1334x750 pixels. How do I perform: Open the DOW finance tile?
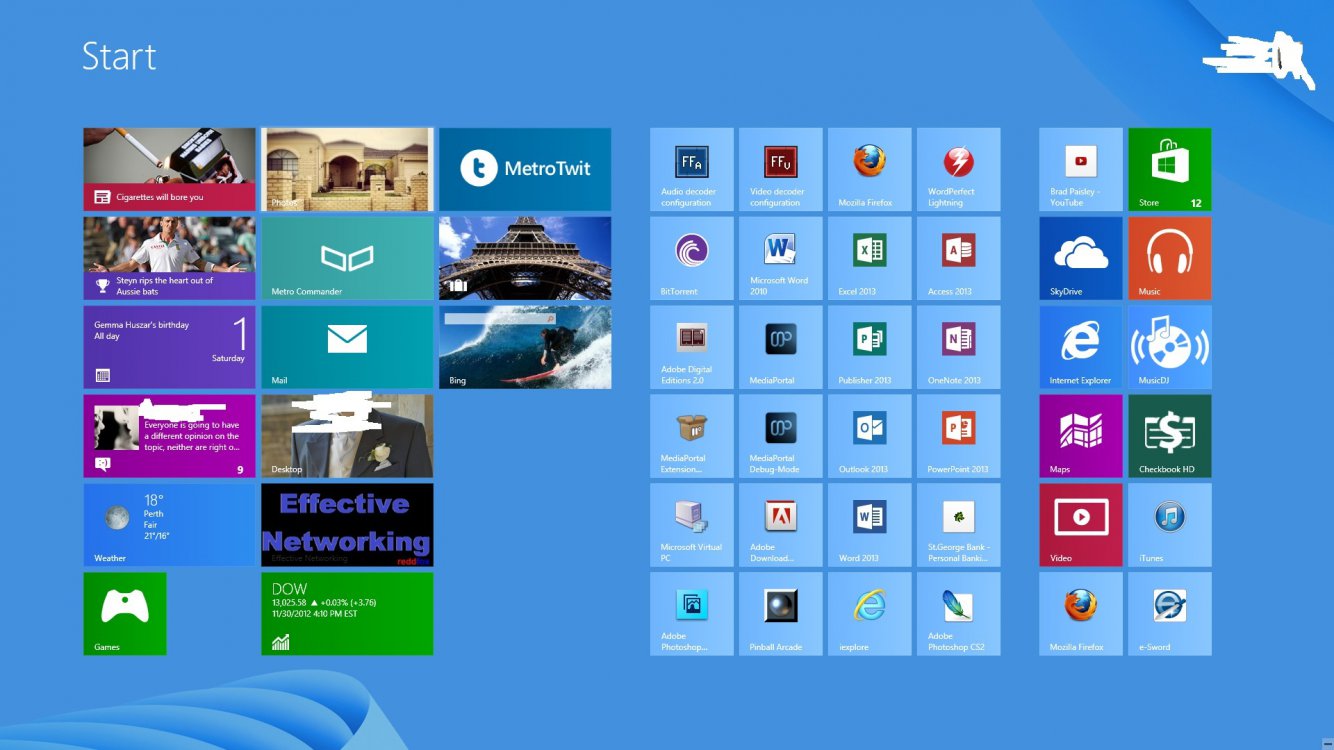coord(347,614)
